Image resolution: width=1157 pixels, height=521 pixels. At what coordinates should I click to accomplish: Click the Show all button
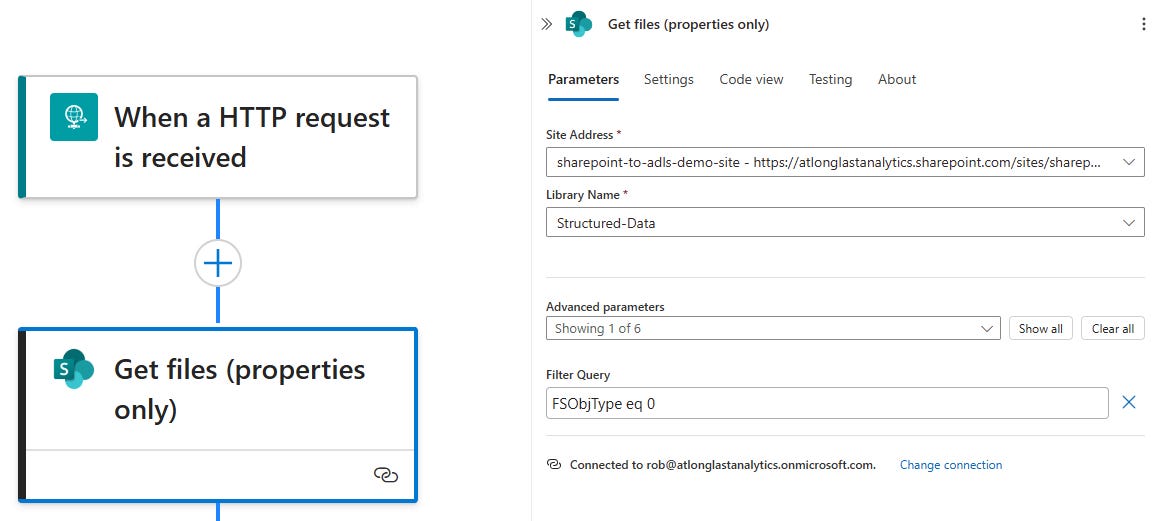[1040, 328]
